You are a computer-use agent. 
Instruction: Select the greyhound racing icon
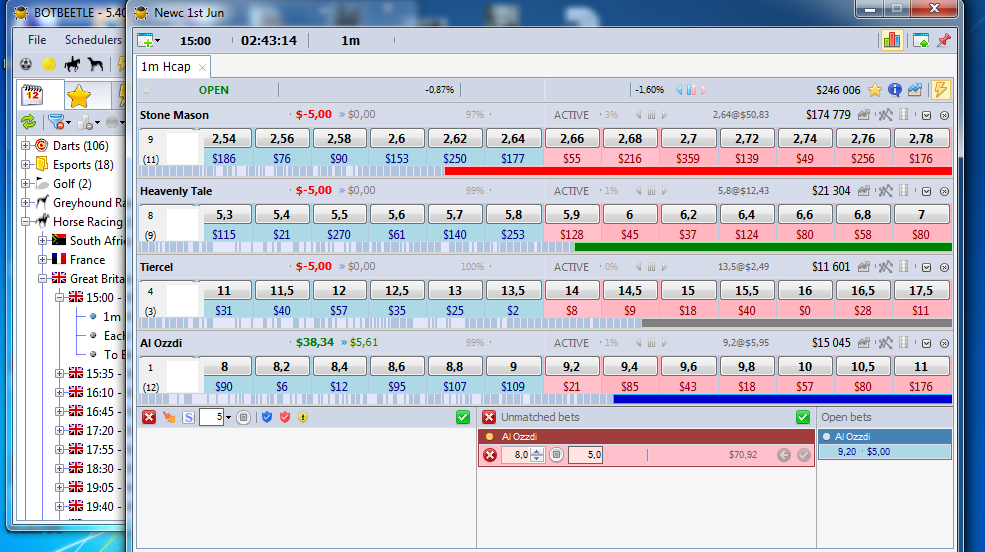[95, 64]
